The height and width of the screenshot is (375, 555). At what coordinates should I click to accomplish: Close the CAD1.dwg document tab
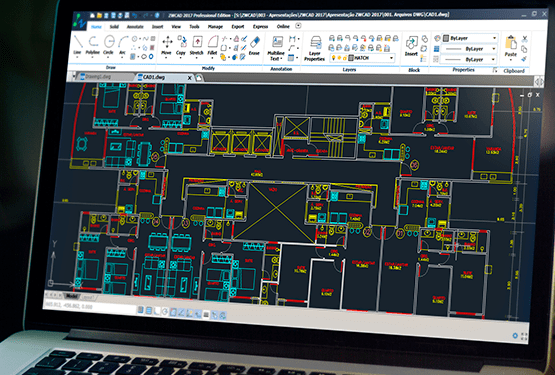[x=190, y=78]
